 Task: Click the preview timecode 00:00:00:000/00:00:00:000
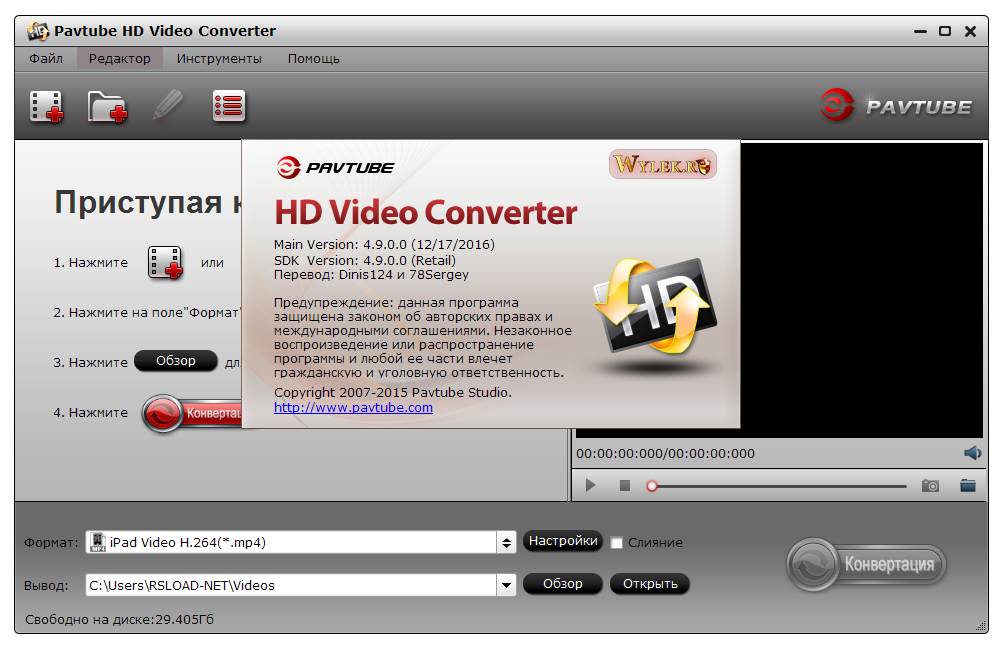point(665,453)
